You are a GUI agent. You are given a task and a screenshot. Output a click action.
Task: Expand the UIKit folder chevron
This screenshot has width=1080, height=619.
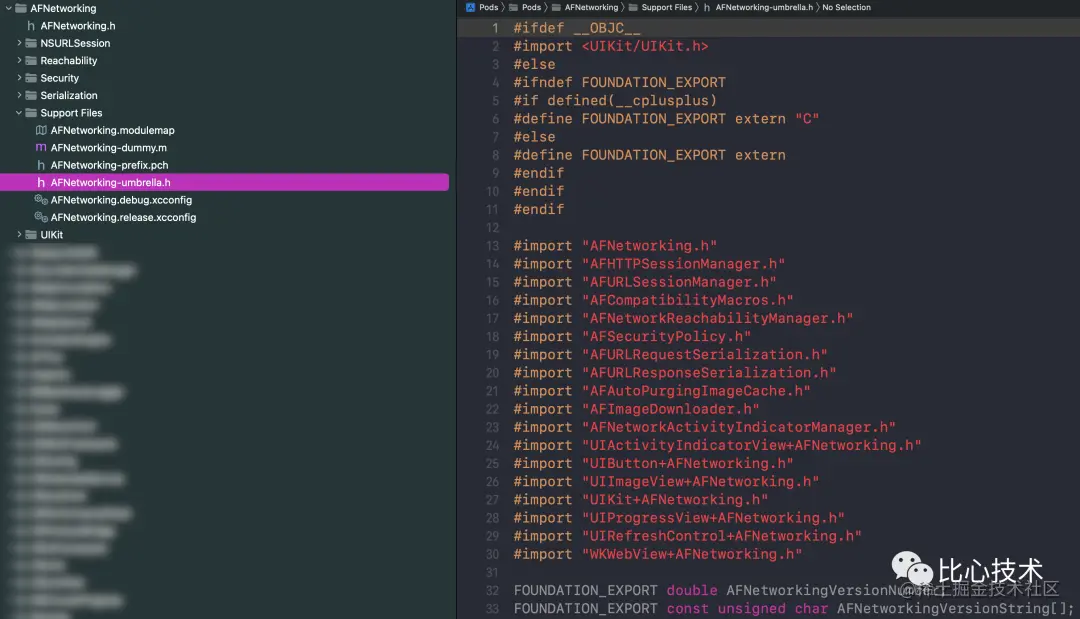coord(19,234)
